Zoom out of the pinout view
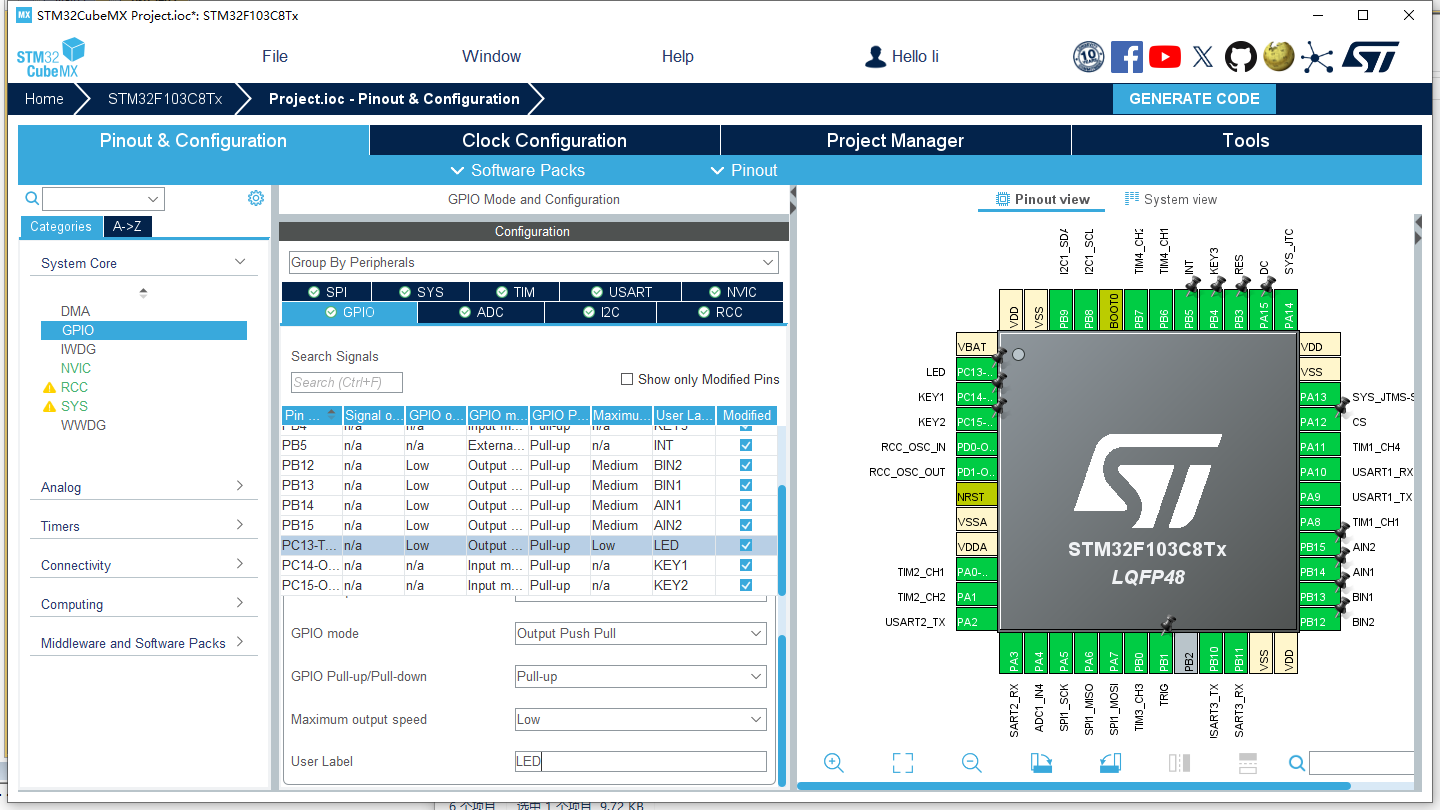 (x=971, y=763)
